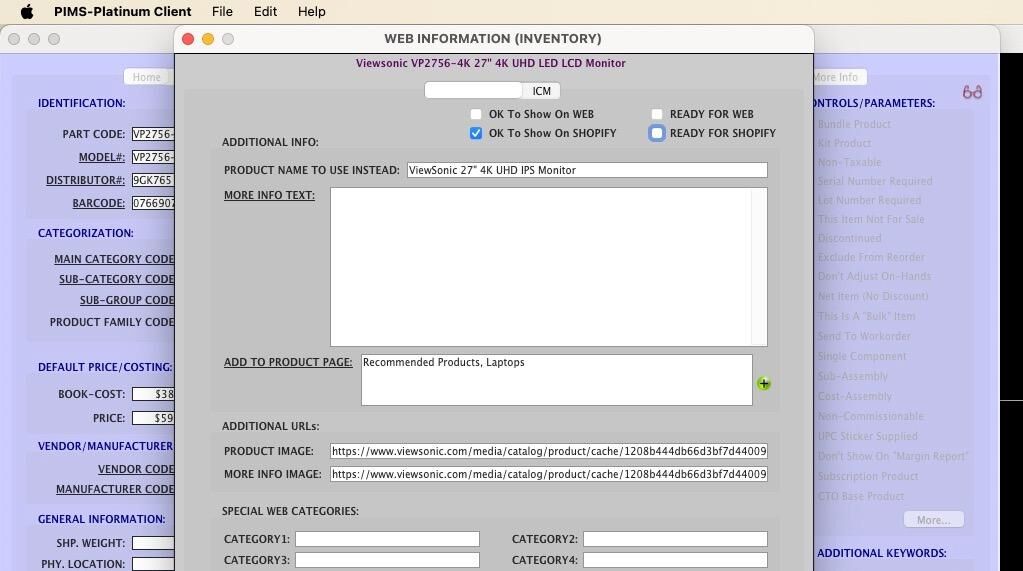Click the glasses icon in the inventory window

(972, 92)
